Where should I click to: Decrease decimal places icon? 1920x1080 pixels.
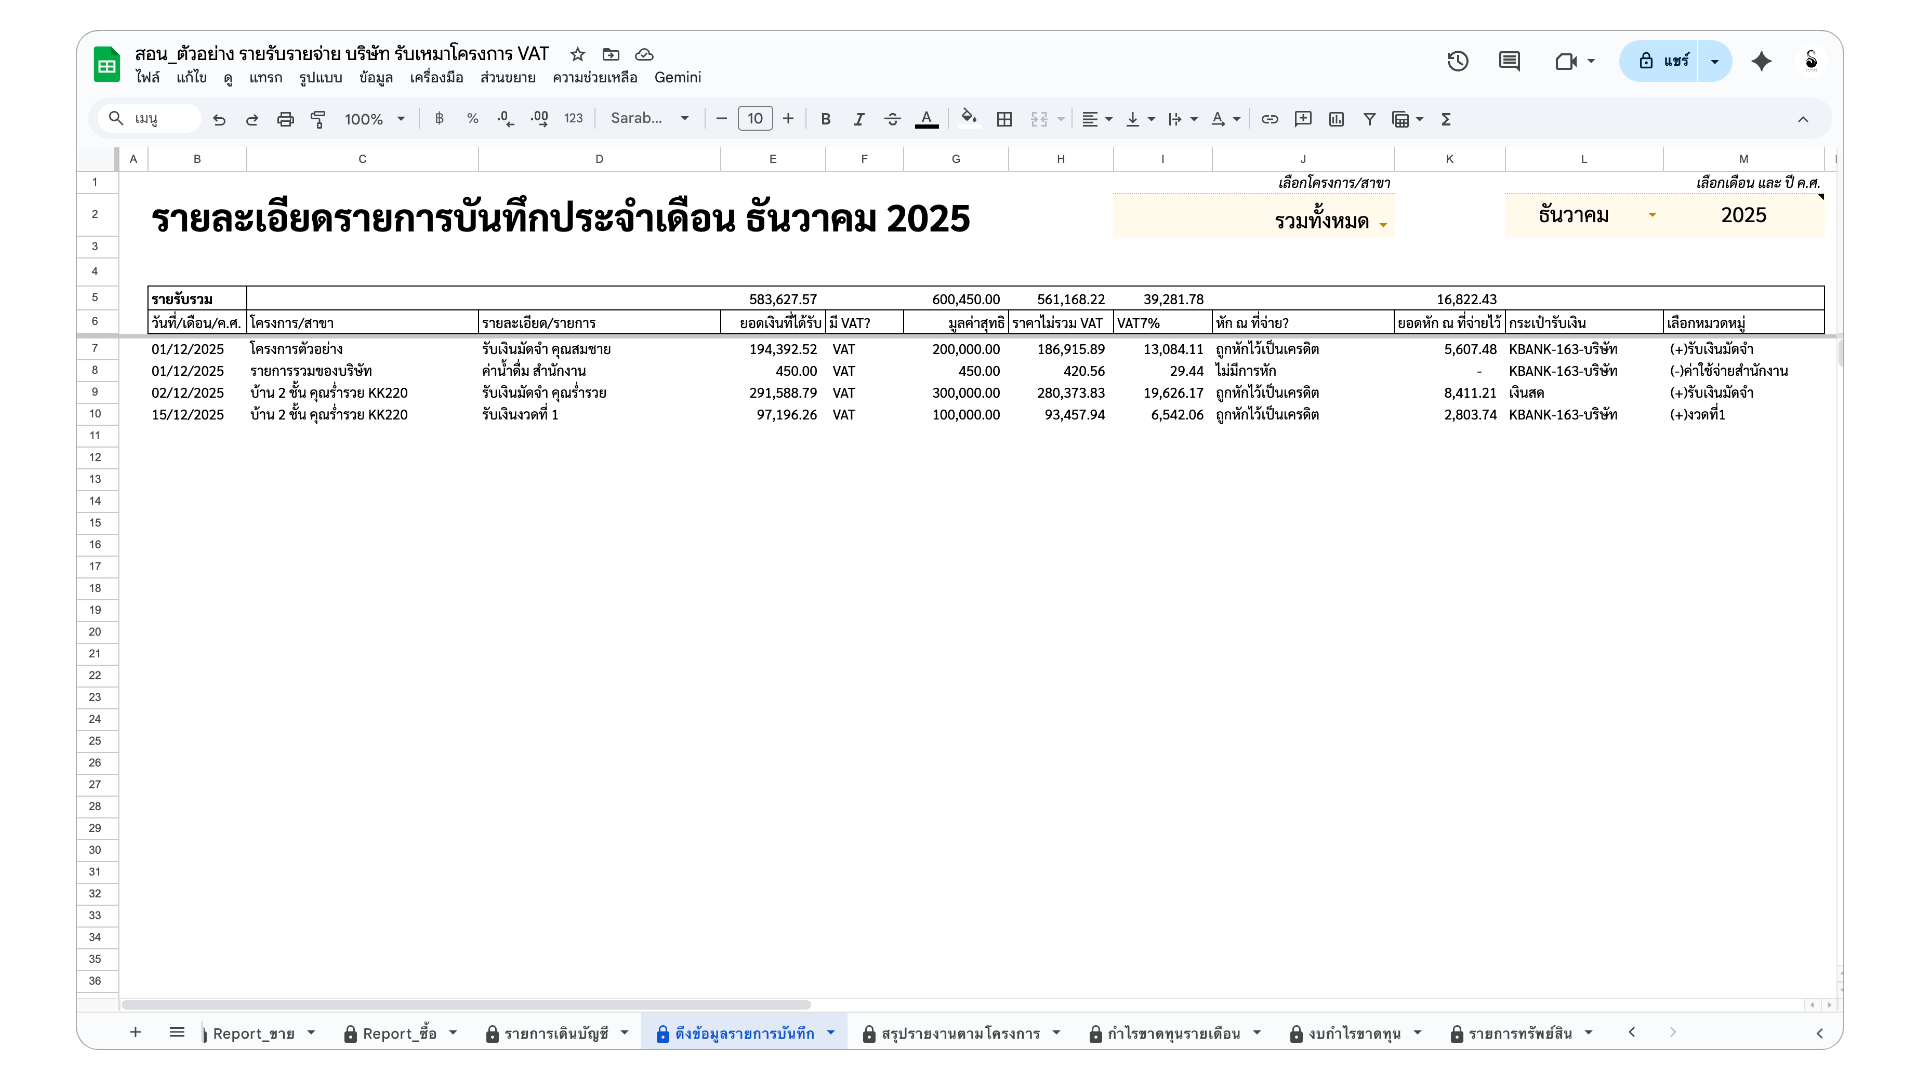(506, 118)
